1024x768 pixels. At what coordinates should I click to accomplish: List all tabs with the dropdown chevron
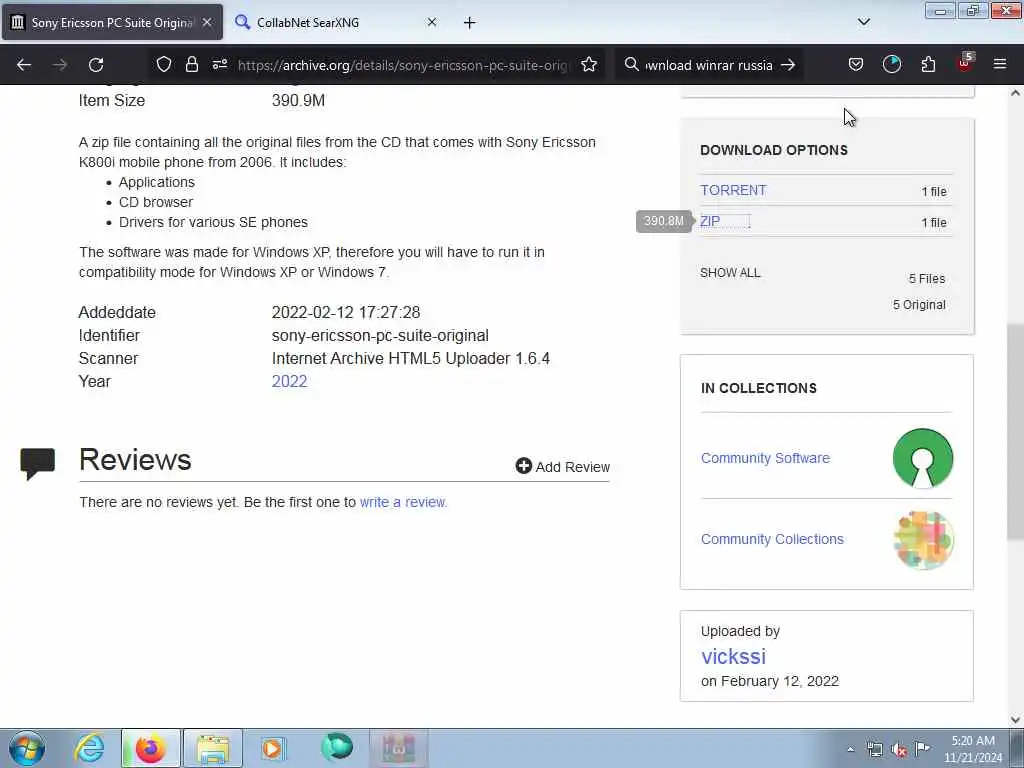pos(864,22)
